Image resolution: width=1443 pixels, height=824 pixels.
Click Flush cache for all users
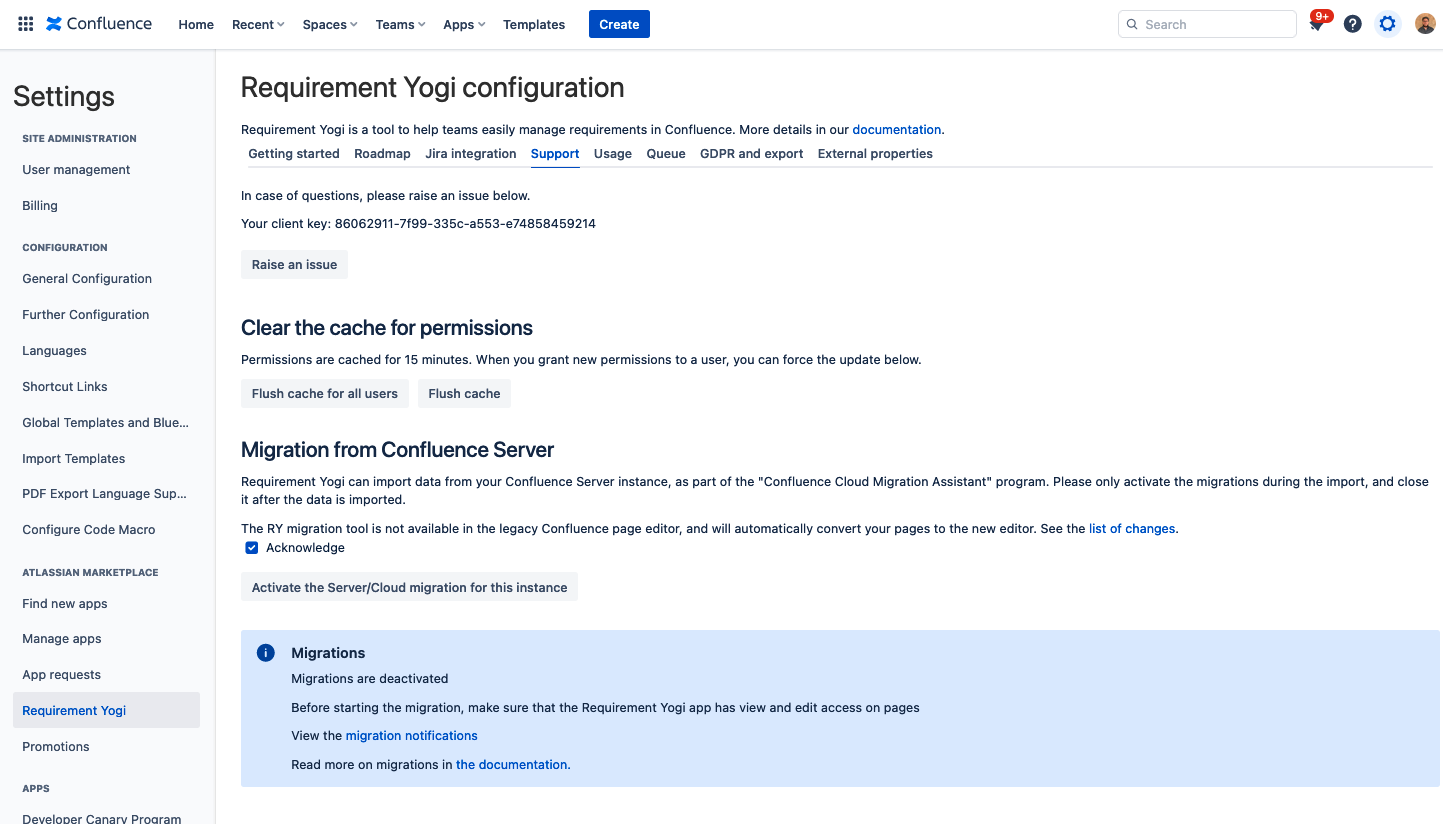(325, 394)
